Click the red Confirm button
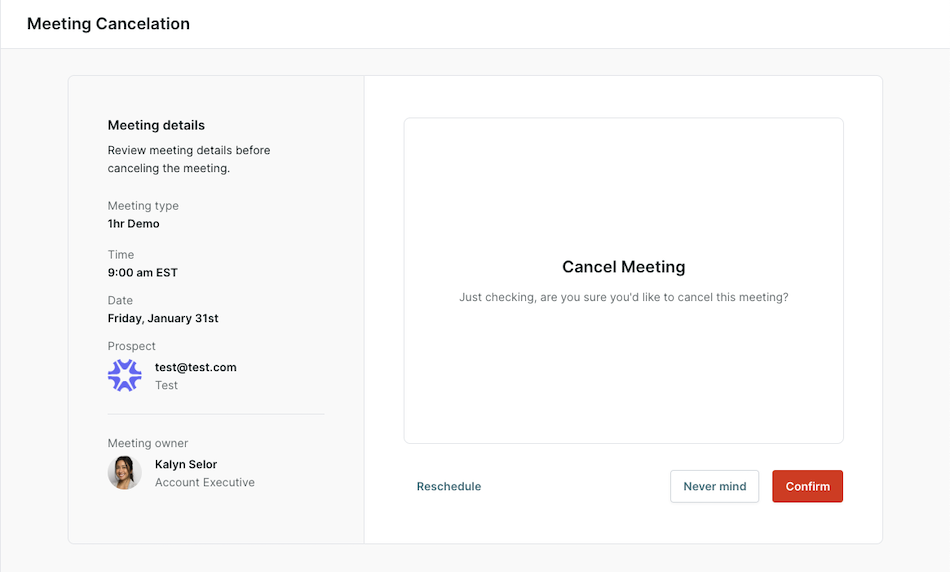 [x=807, y=486]
